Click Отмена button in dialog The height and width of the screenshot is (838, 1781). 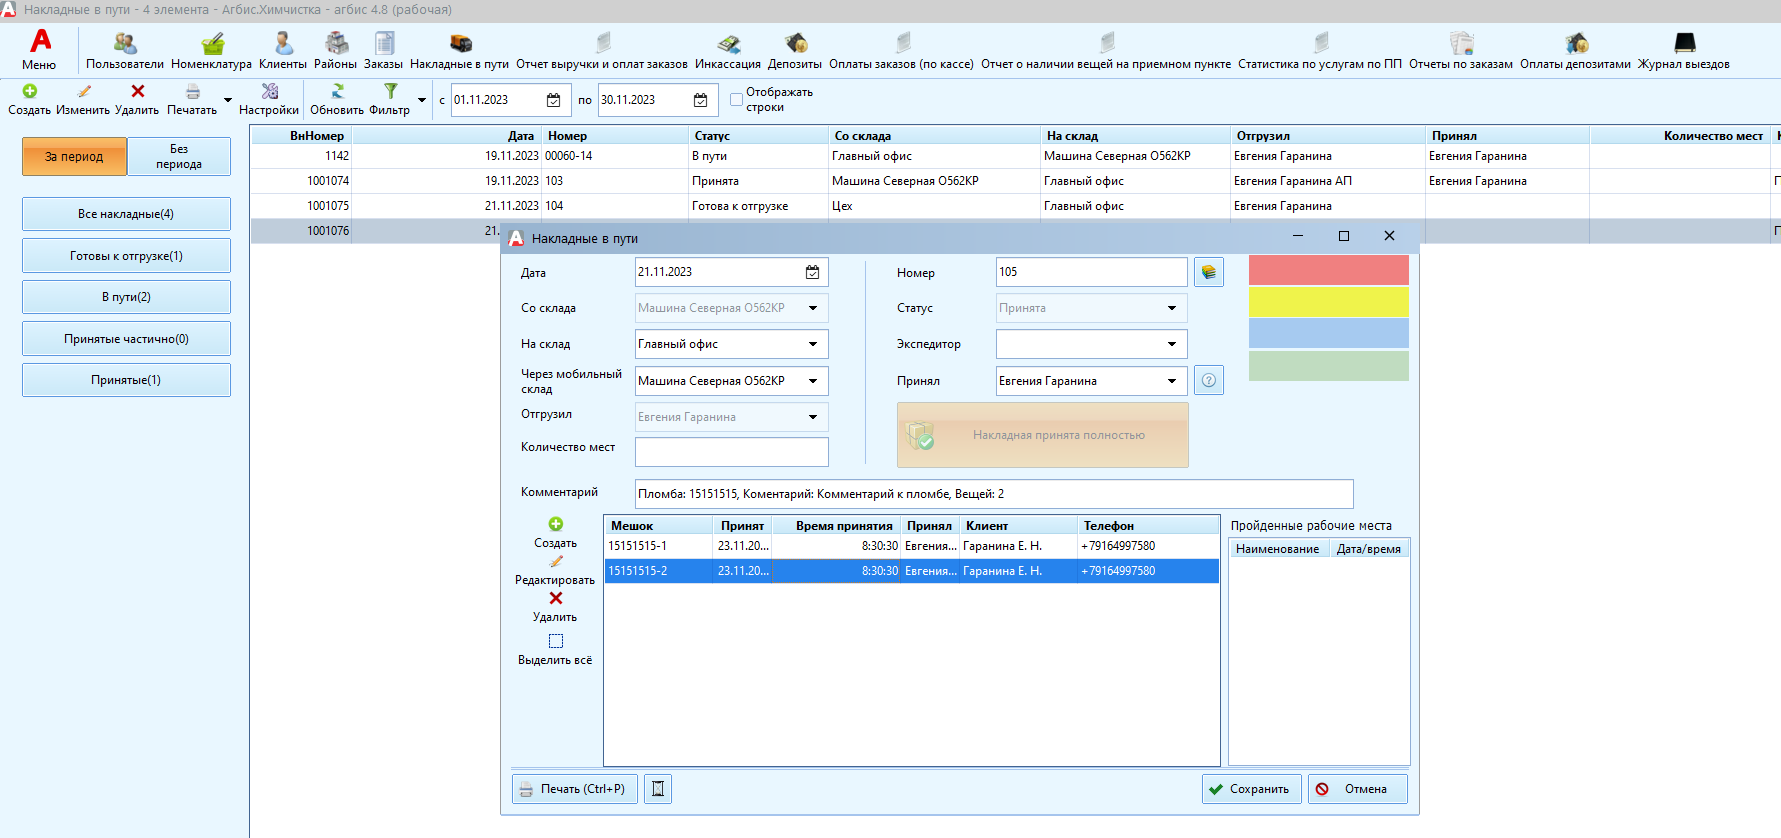[x=1358, y=789]
